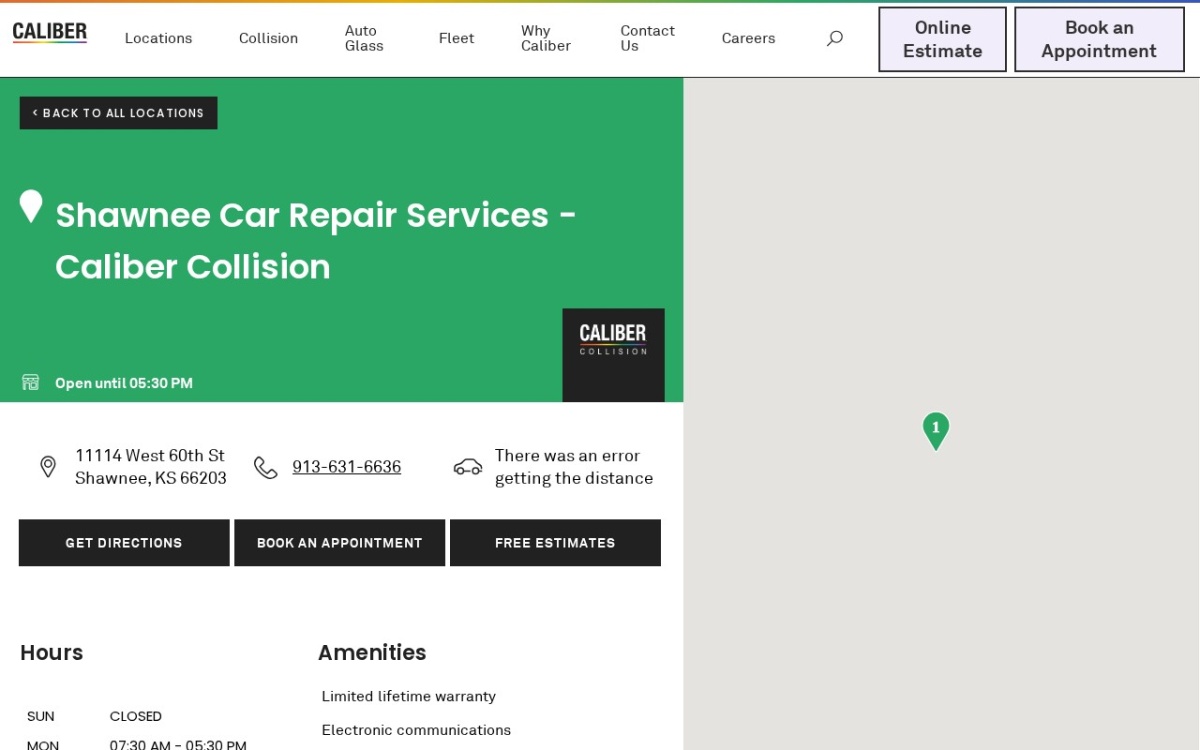Open the Fleet menu item
Screen dimensions: 1200x750
pyautogui.click(x=456, y=38)
